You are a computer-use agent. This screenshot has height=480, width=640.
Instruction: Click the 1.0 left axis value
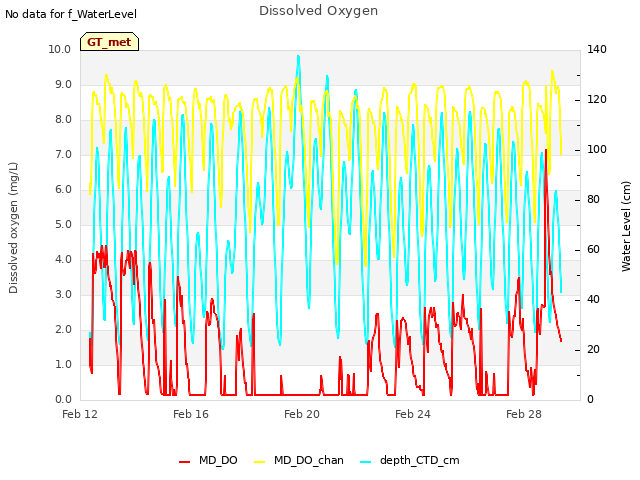point(63,364)
